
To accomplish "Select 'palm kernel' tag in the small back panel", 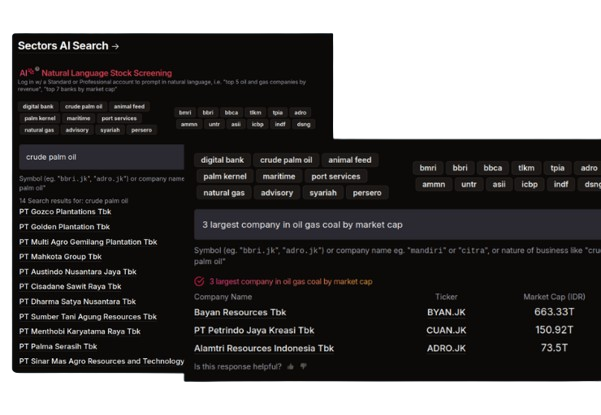I will point(40,118).
